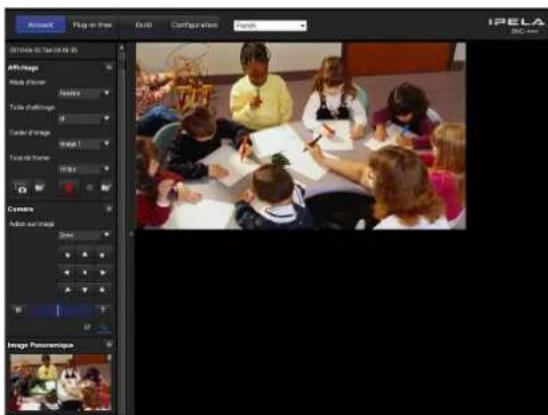The width and height of the screenshot is (548, 415).
Task: Click the side panel collapse handle
Action: (x=131, y=234)
